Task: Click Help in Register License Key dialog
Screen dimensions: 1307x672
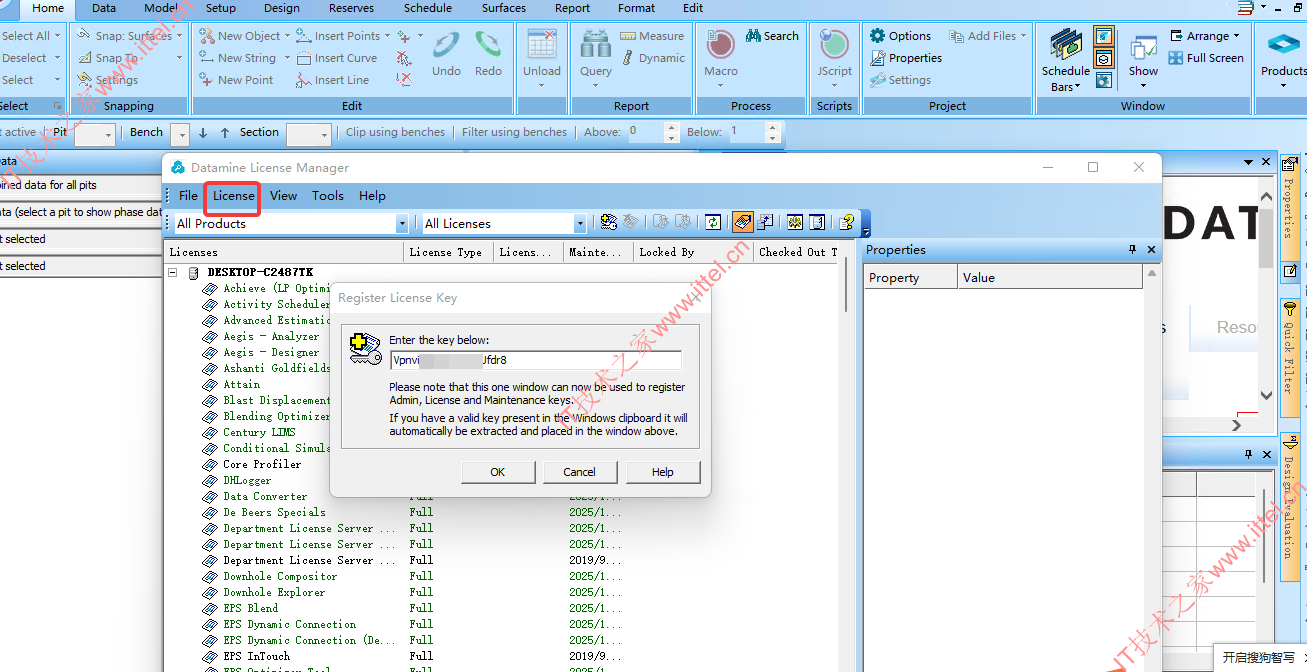Action: (662, 472)
